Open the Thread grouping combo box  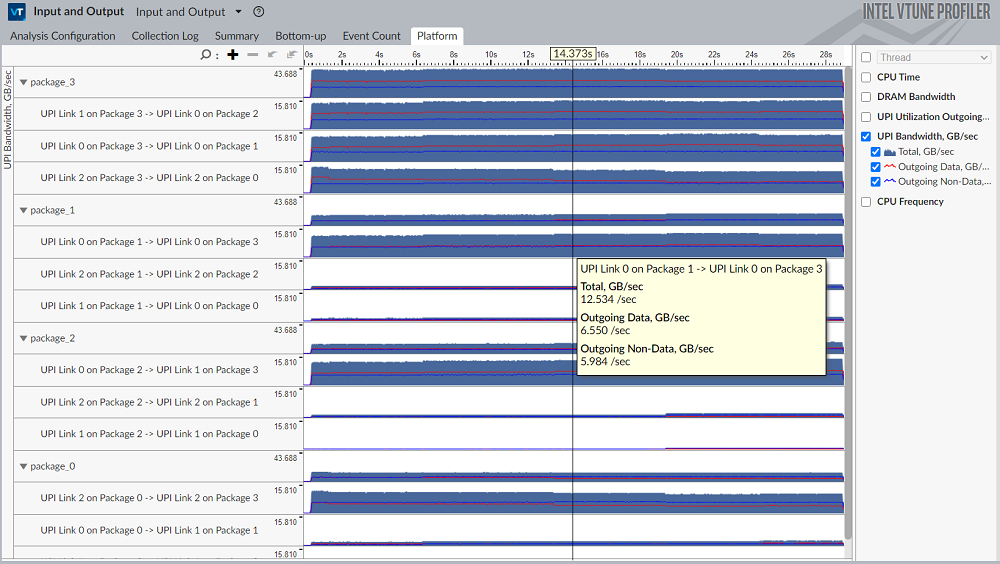934,57
